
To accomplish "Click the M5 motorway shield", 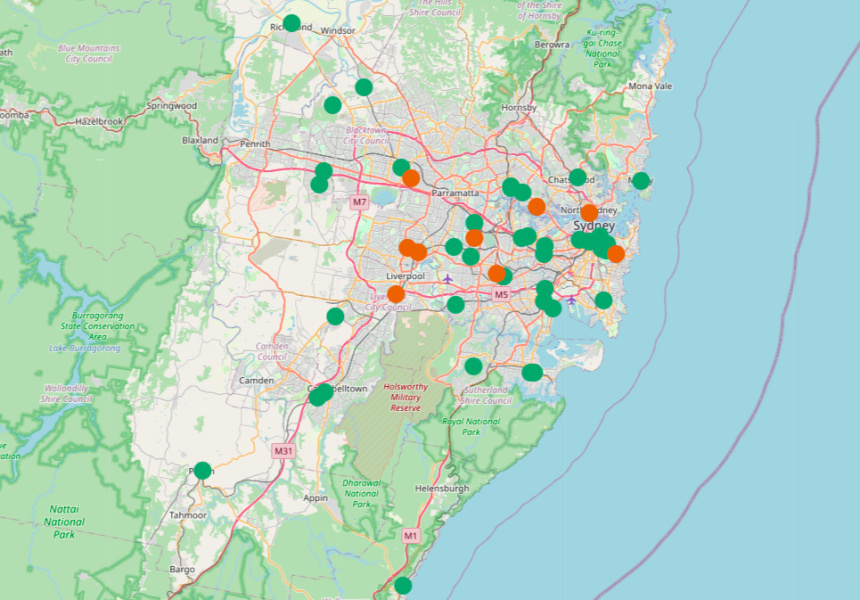I will 501,294.
